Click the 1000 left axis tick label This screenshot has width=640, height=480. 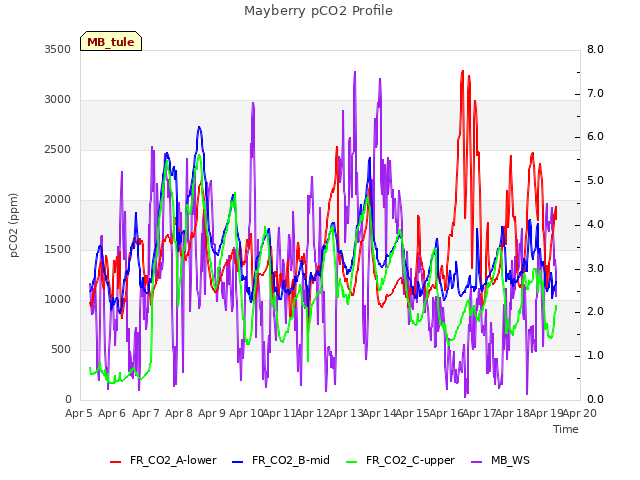(x=58, y=300)
